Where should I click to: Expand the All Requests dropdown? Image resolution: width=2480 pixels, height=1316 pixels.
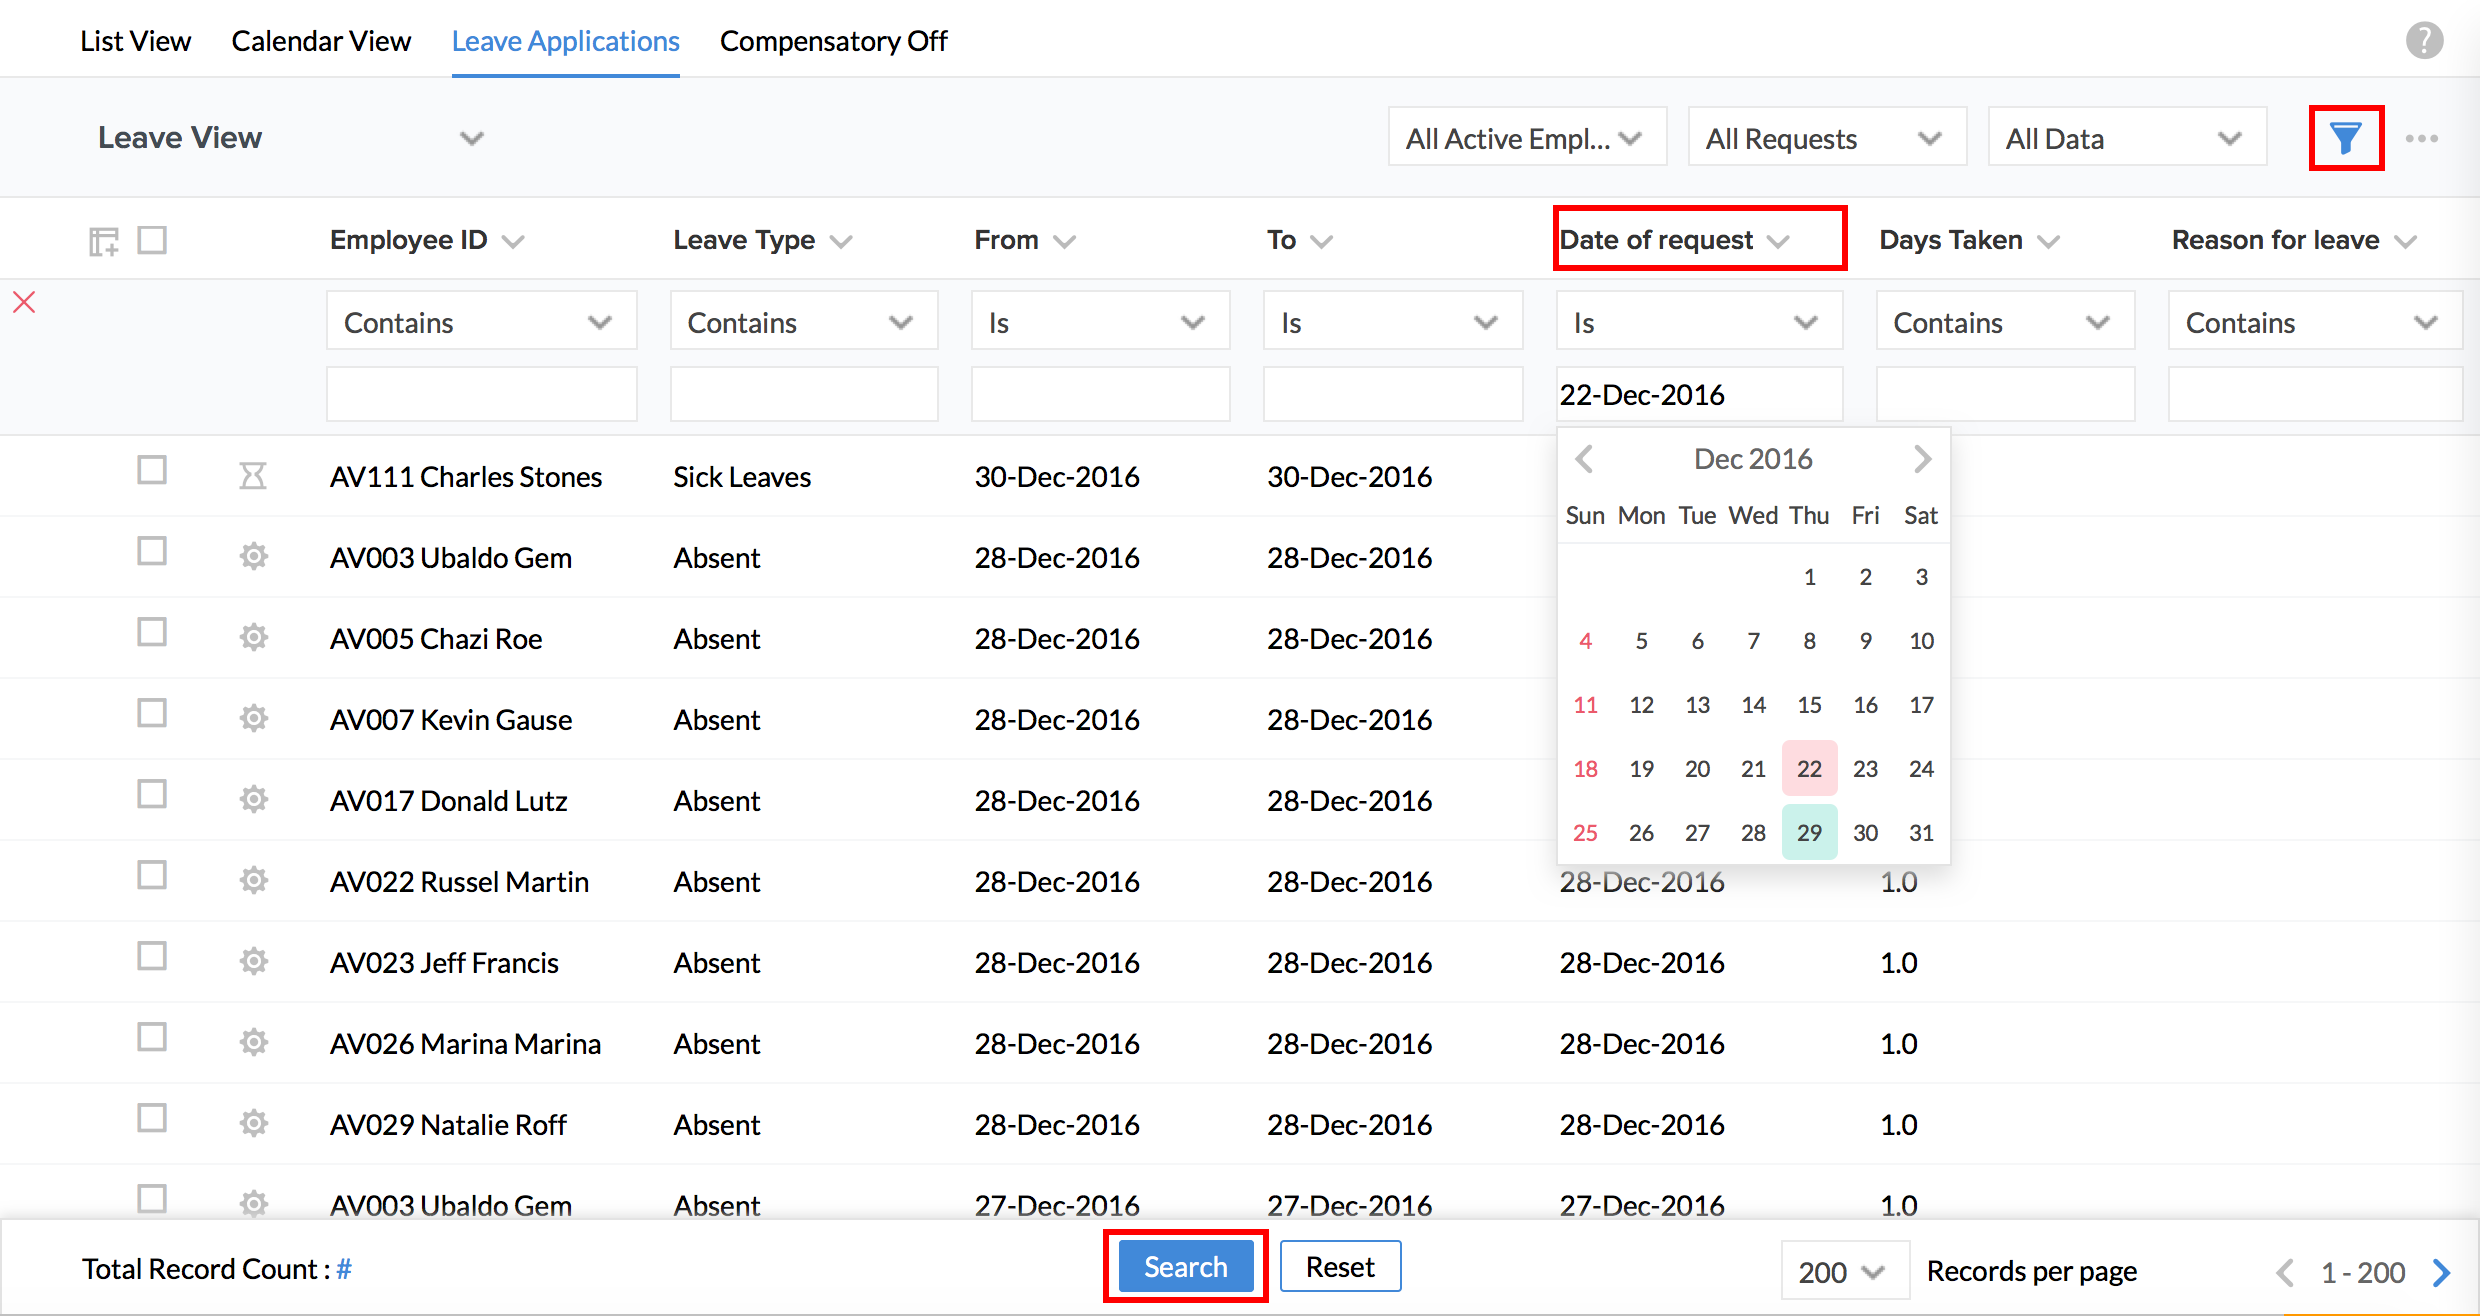[1826, 138]
